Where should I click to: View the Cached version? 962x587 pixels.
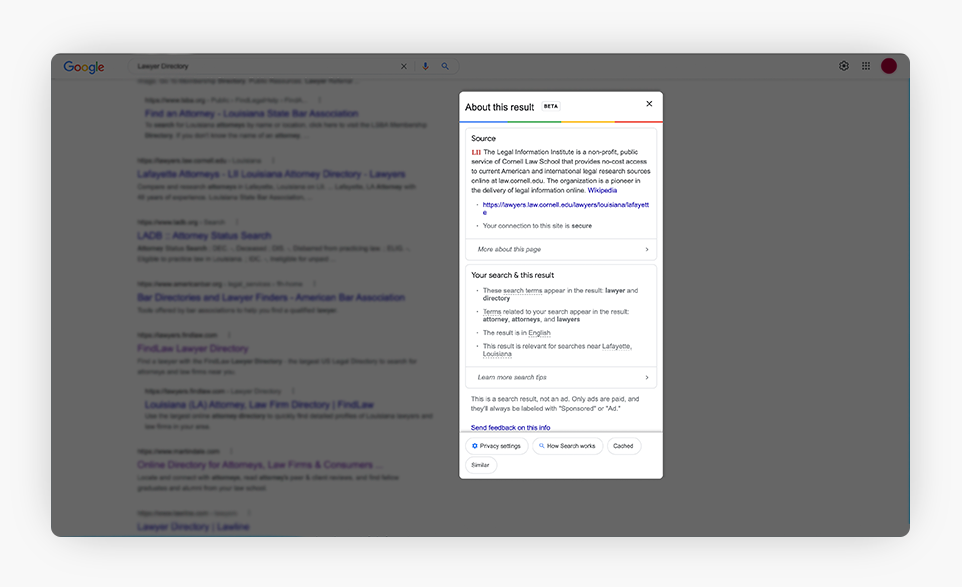click(623, 446)
